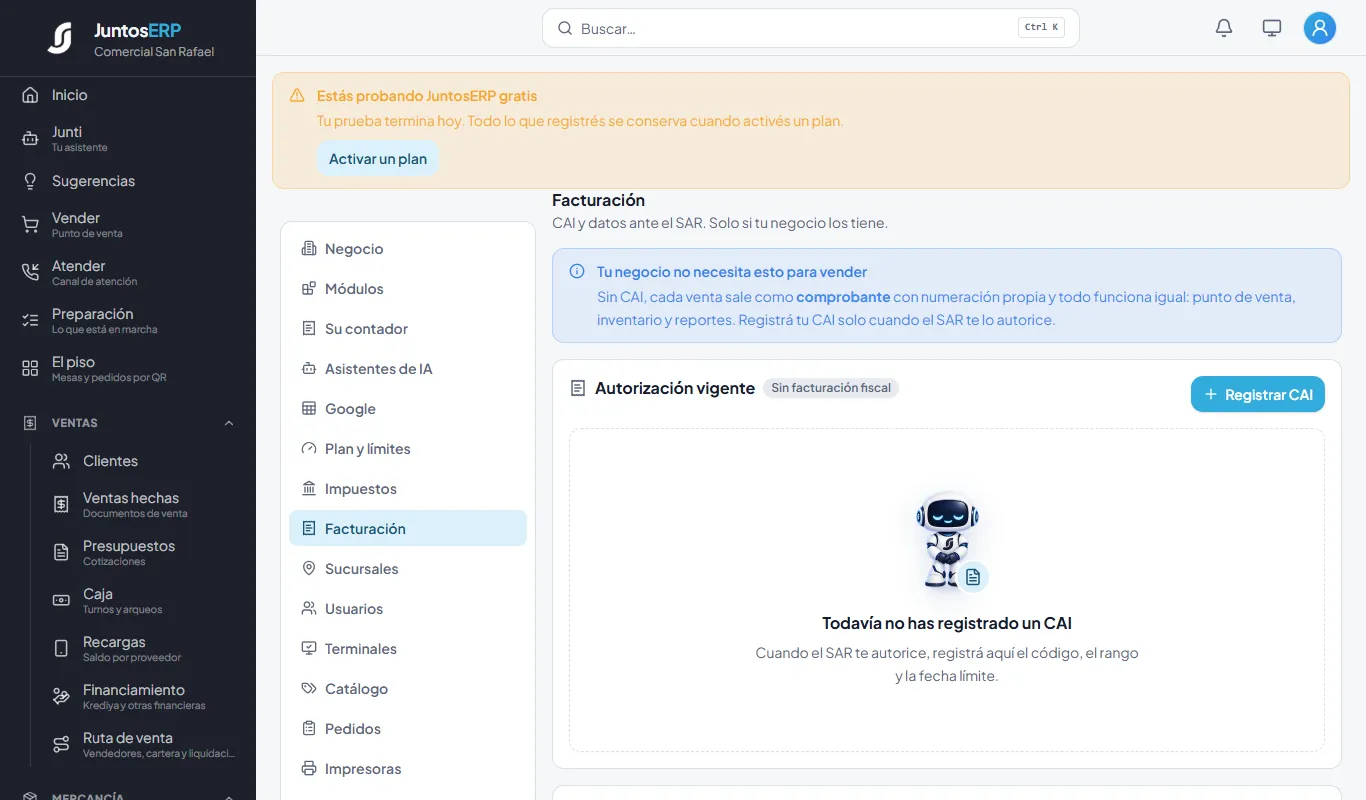Open Plan y límites settings

(408, 449)
